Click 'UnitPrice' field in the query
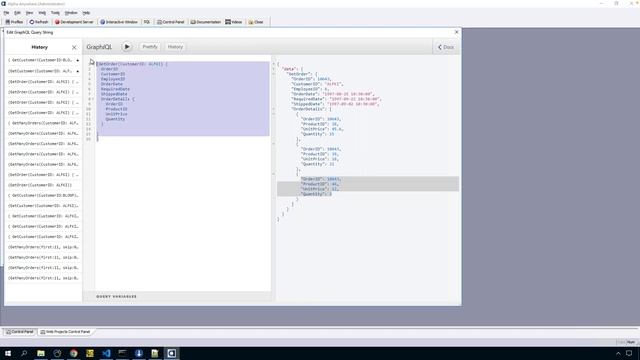Screen dimensions: 640x360 pyautogui.click(x=116, y=114)
